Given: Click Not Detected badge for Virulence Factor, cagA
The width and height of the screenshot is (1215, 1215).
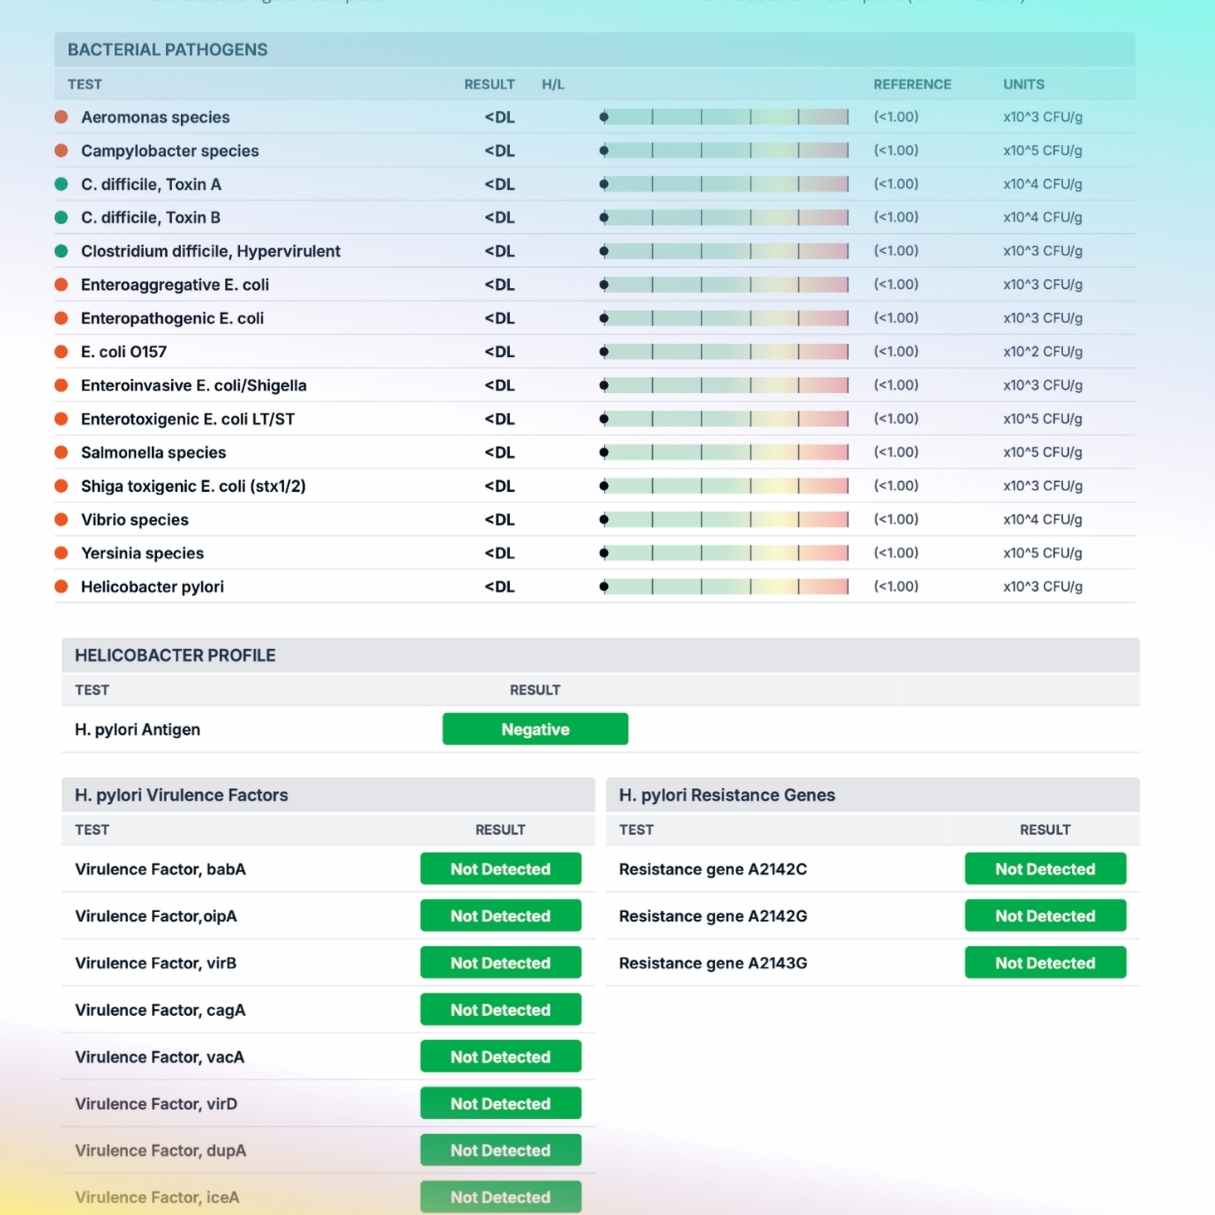Looking at the screenshot, I should tap(500, 1010).
